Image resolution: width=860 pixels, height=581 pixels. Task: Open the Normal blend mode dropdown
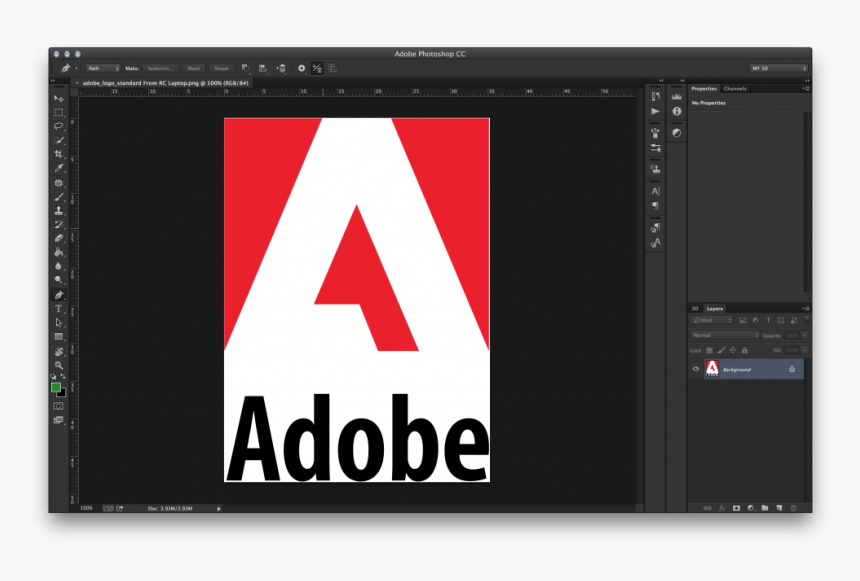tap(725, 335)
